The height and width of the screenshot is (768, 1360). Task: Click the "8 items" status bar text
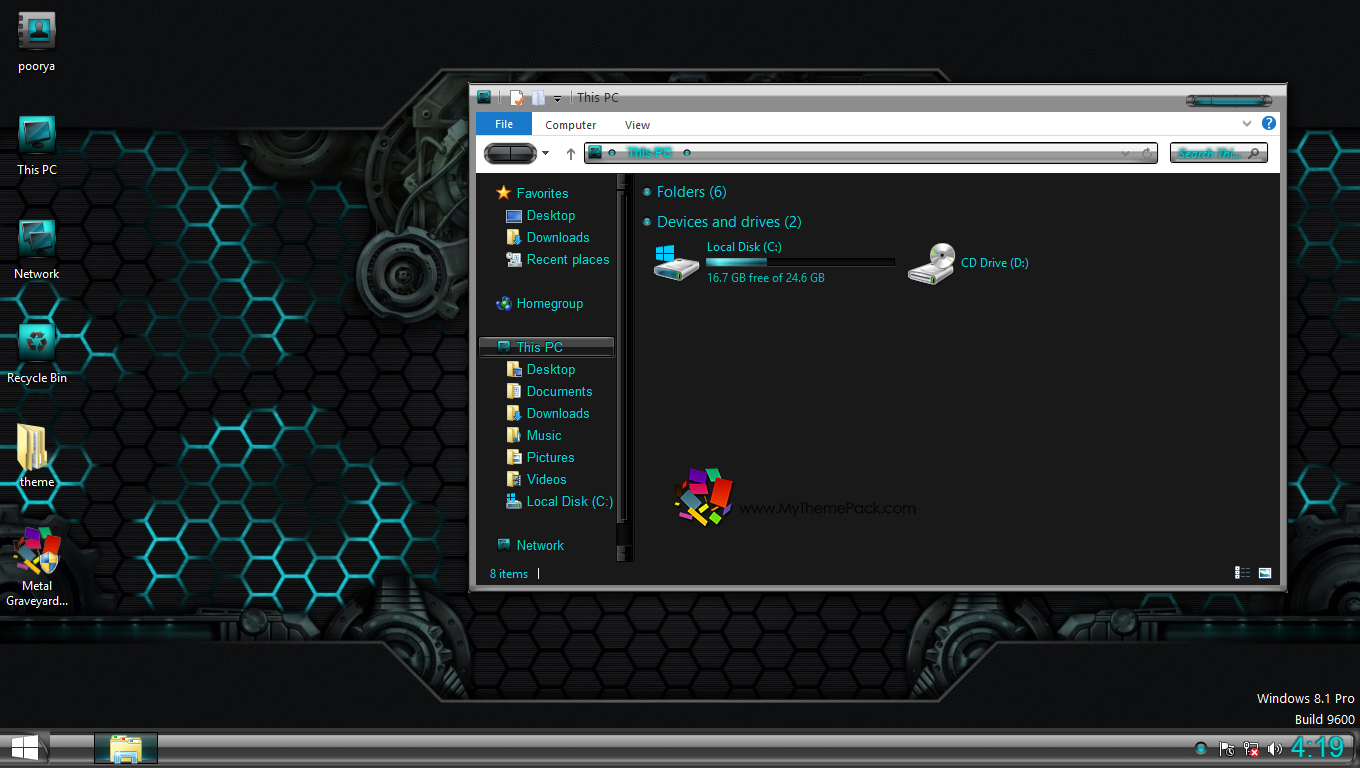tap(509, 574)
